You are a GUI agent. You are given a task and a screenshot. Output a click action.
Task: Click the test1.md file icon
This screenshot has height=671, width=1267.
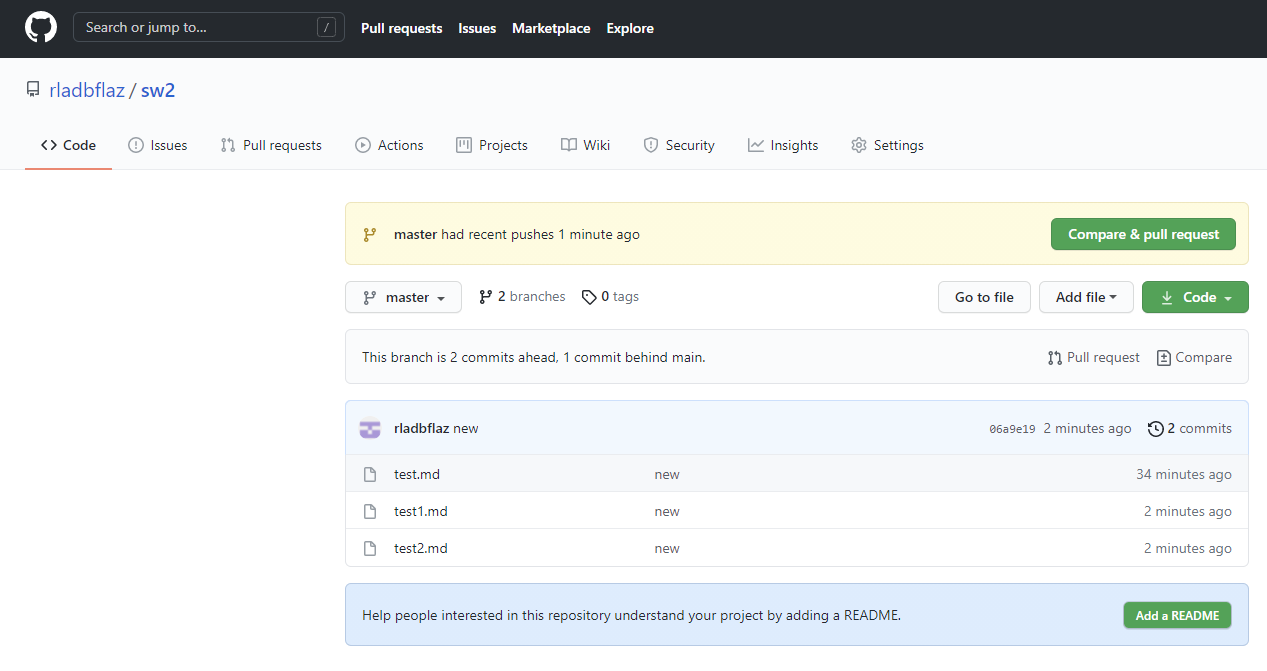370,511
